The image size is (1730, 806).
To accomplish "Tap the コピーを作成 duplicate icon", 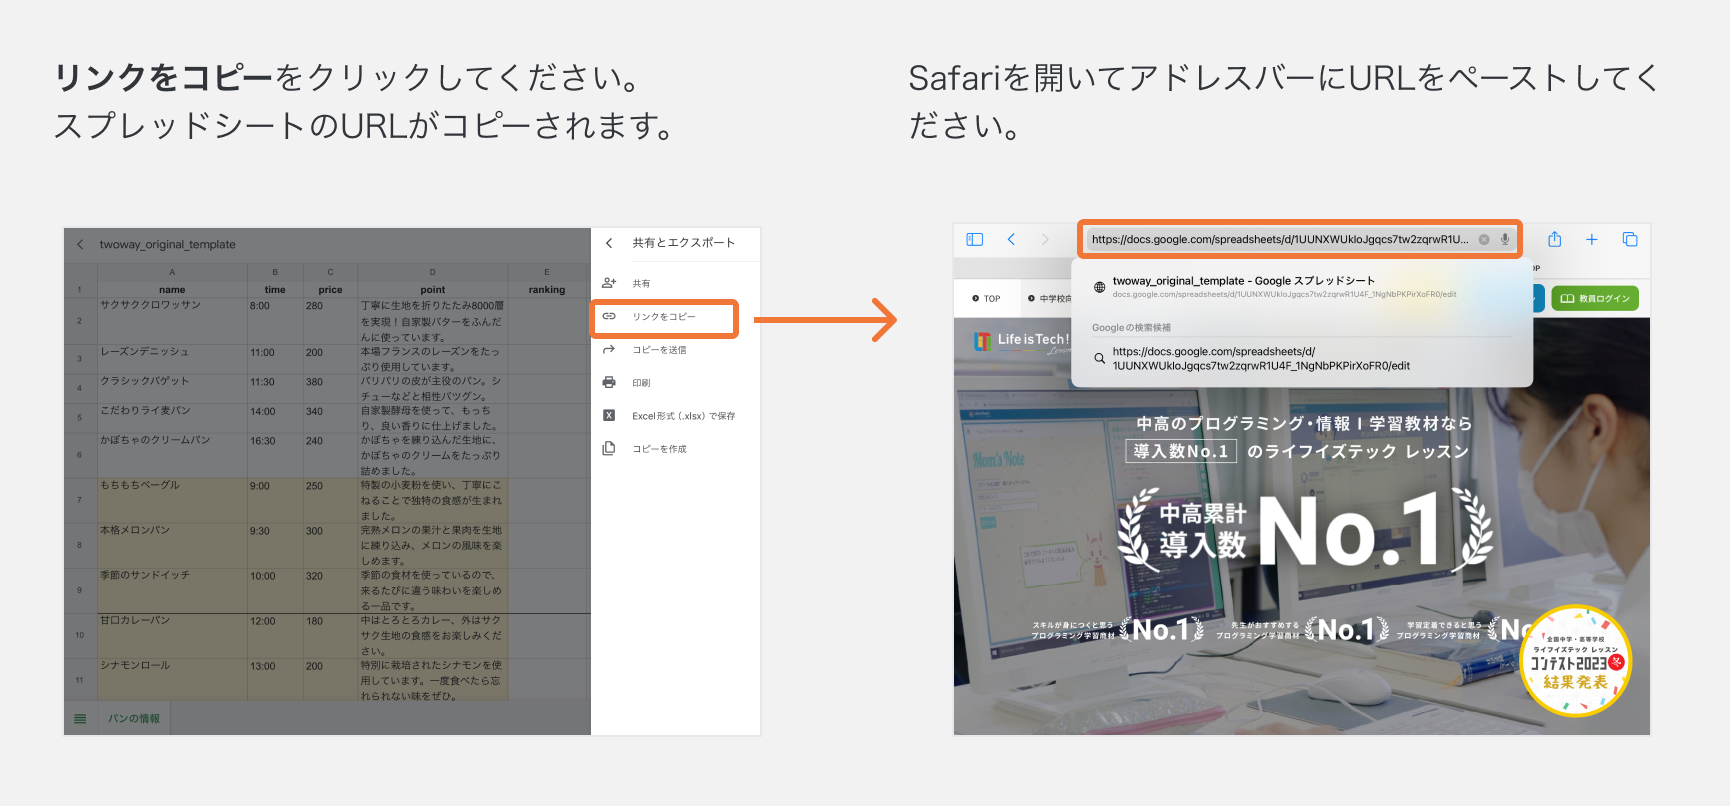I will click(609, 449).
